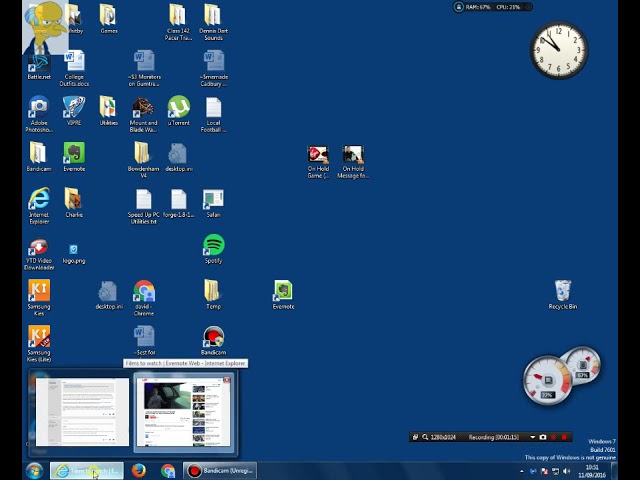This screenshot has height=480, width=640.
Task: Open the Windows Start menu
Action: (x=35, y=471)
